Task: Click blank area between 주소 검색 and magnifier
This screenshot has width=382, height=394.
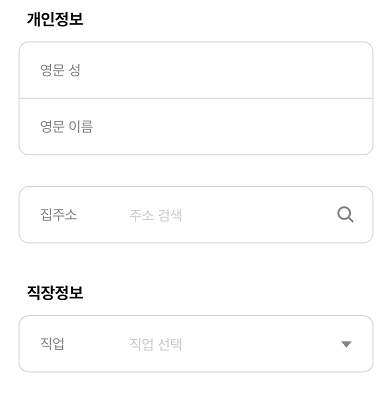Action: coord(258,215)
